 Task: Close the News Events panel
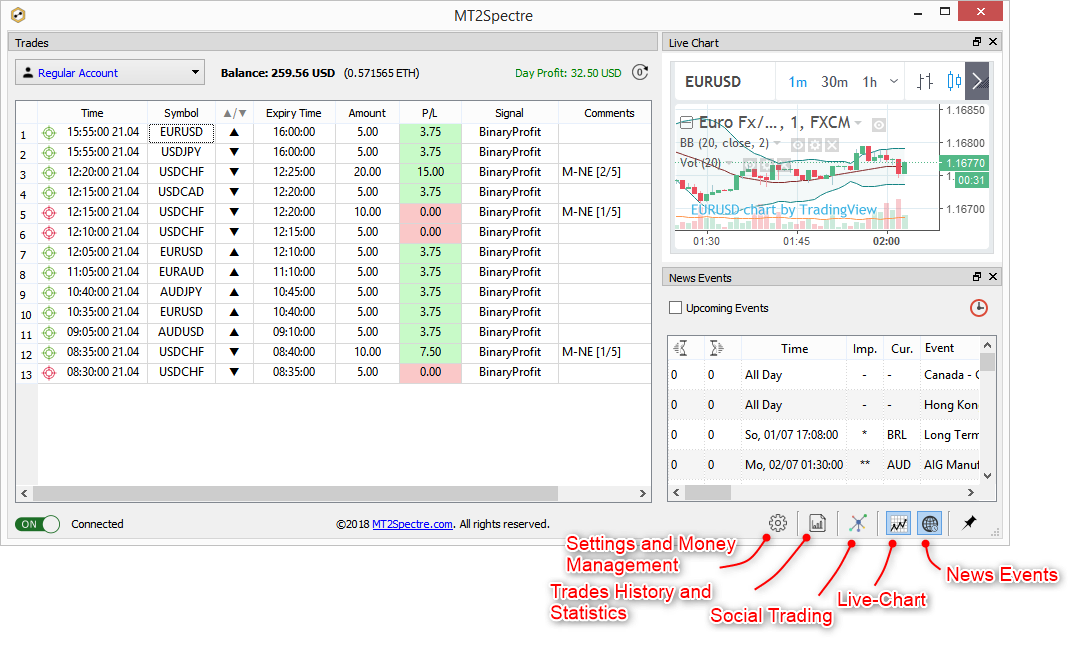[993, 277]
